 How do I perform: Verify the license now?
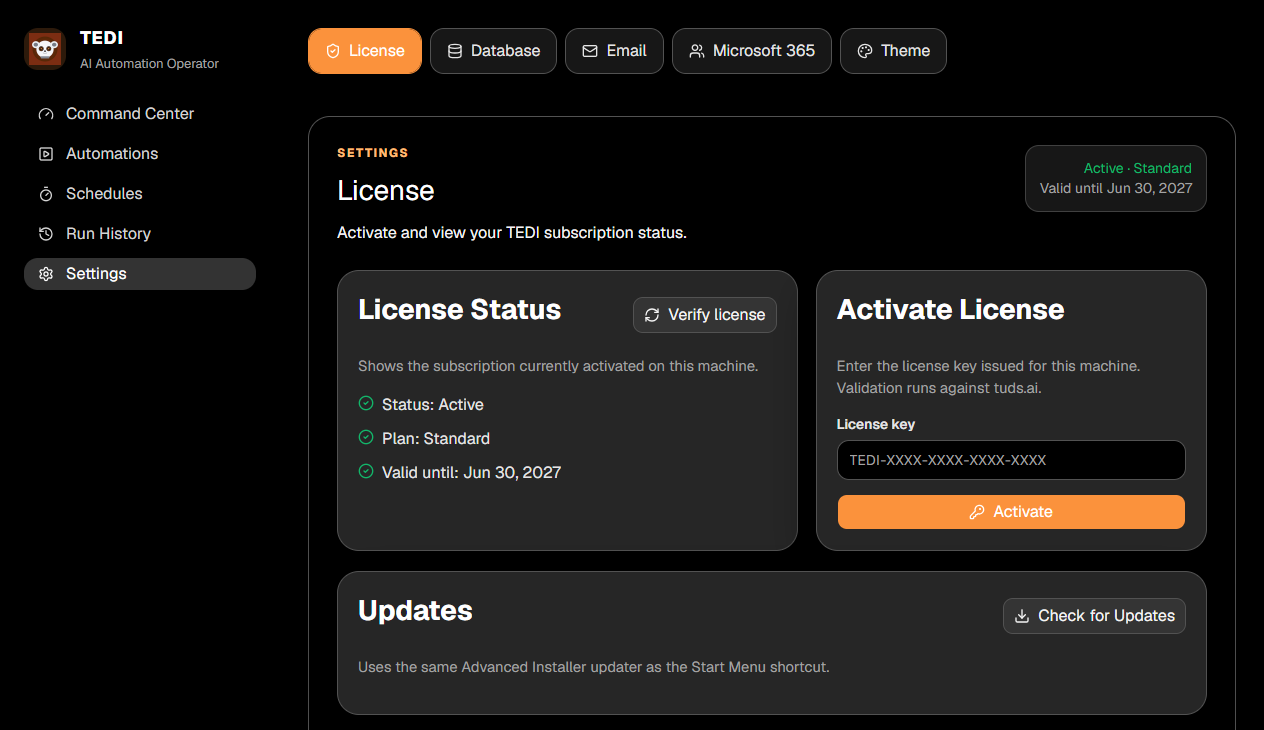[x=705, y=315]
